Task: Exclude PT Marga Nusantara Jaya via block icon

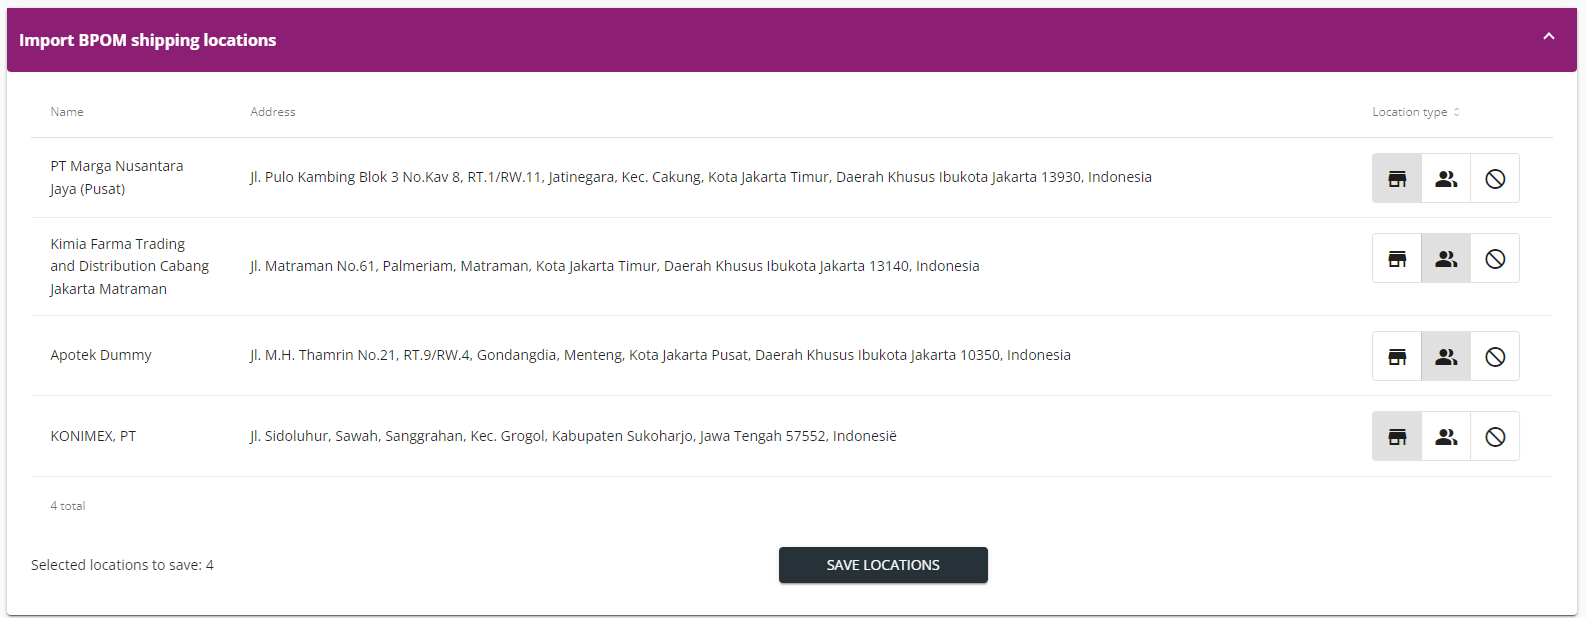Action: click(1495, 178)
